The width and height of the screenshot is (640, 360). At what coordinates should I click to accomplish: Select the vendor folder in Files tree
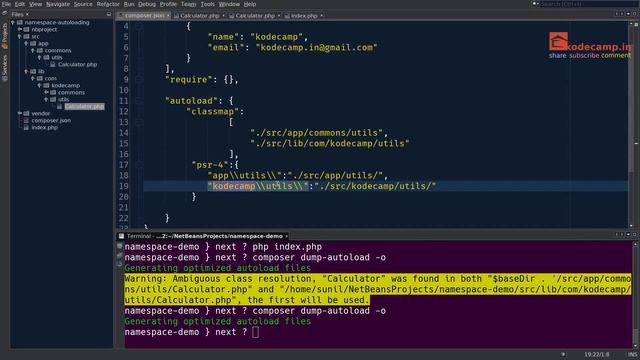[40, 113]
